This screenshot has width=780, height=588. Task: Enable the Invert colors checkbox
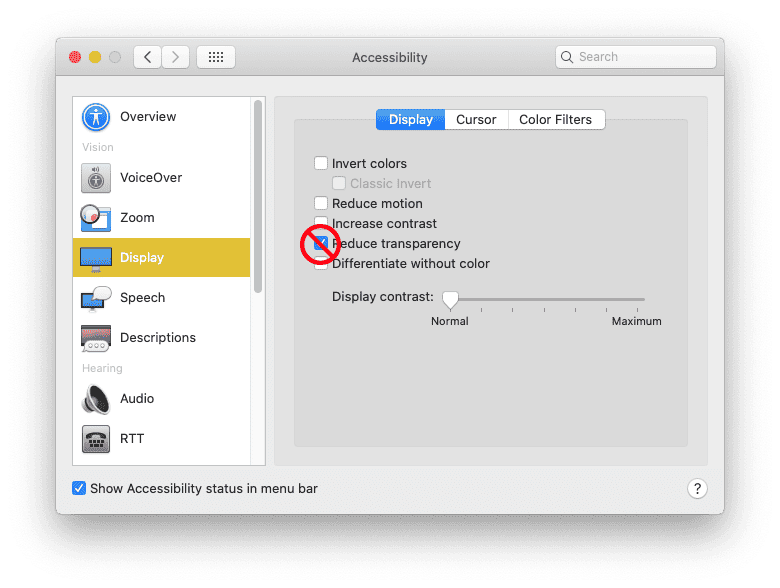321,164
